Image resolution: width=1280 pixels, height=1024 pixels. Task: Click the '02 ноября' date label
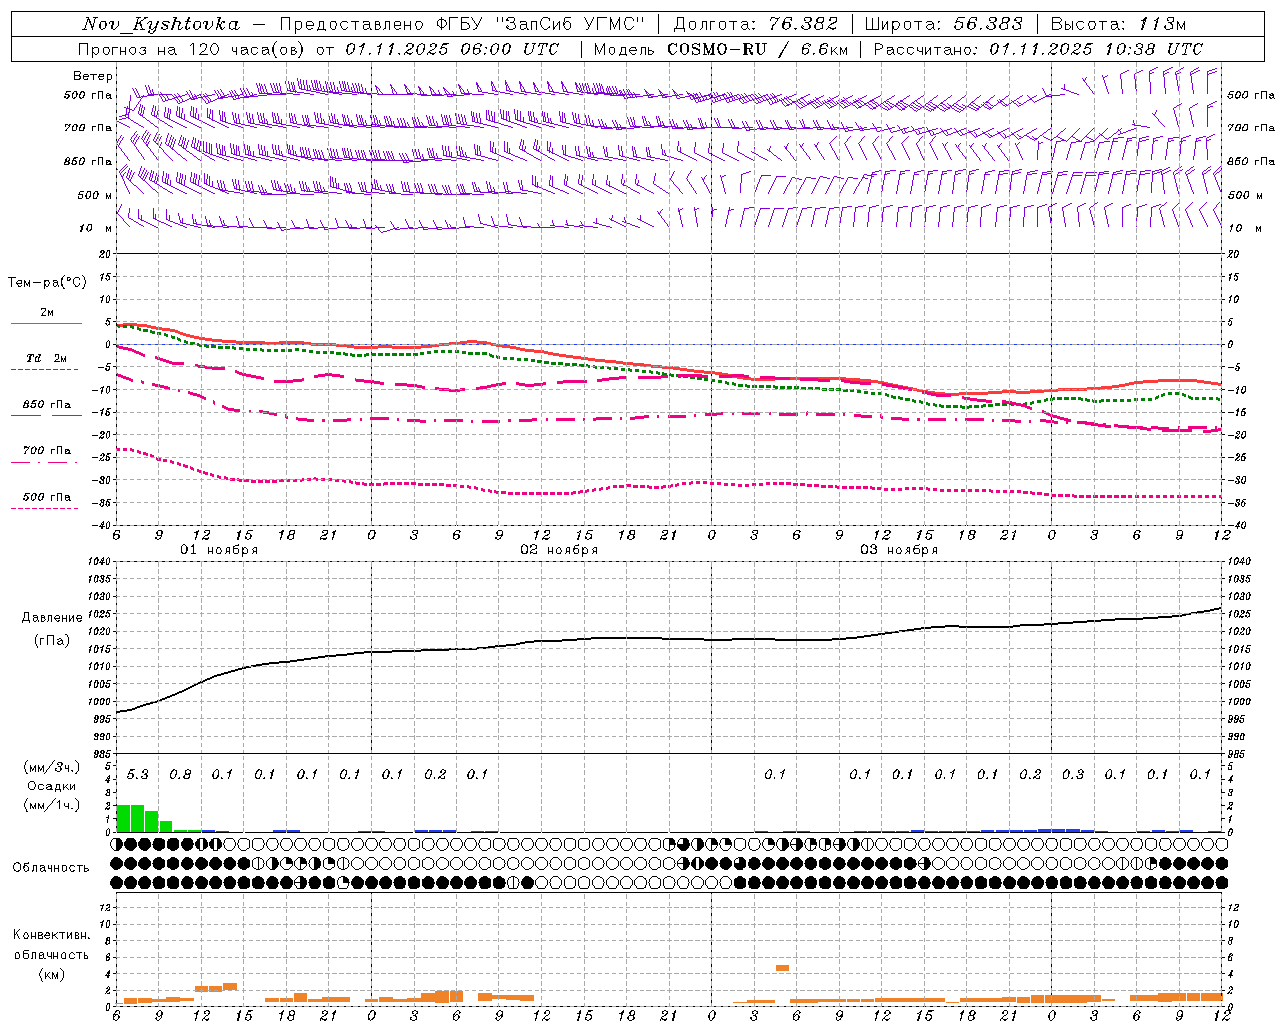coord(559,550)
